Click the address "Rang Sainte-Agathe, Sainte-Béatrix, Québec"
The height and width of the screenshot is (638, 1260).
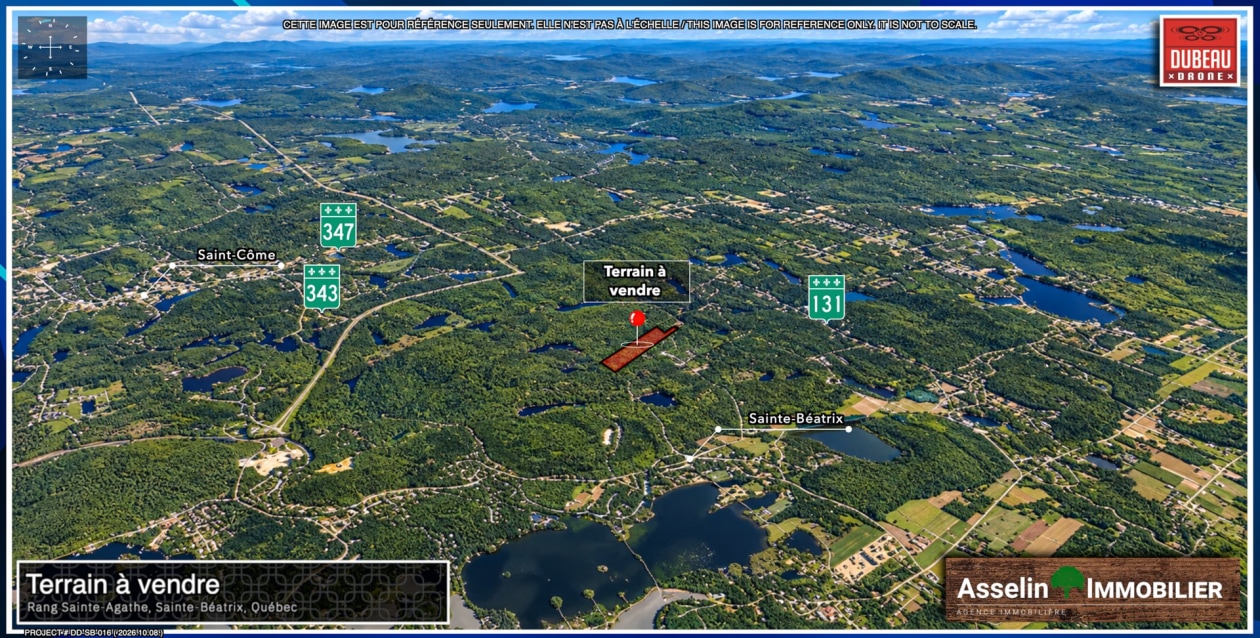[x=161, y=608]
